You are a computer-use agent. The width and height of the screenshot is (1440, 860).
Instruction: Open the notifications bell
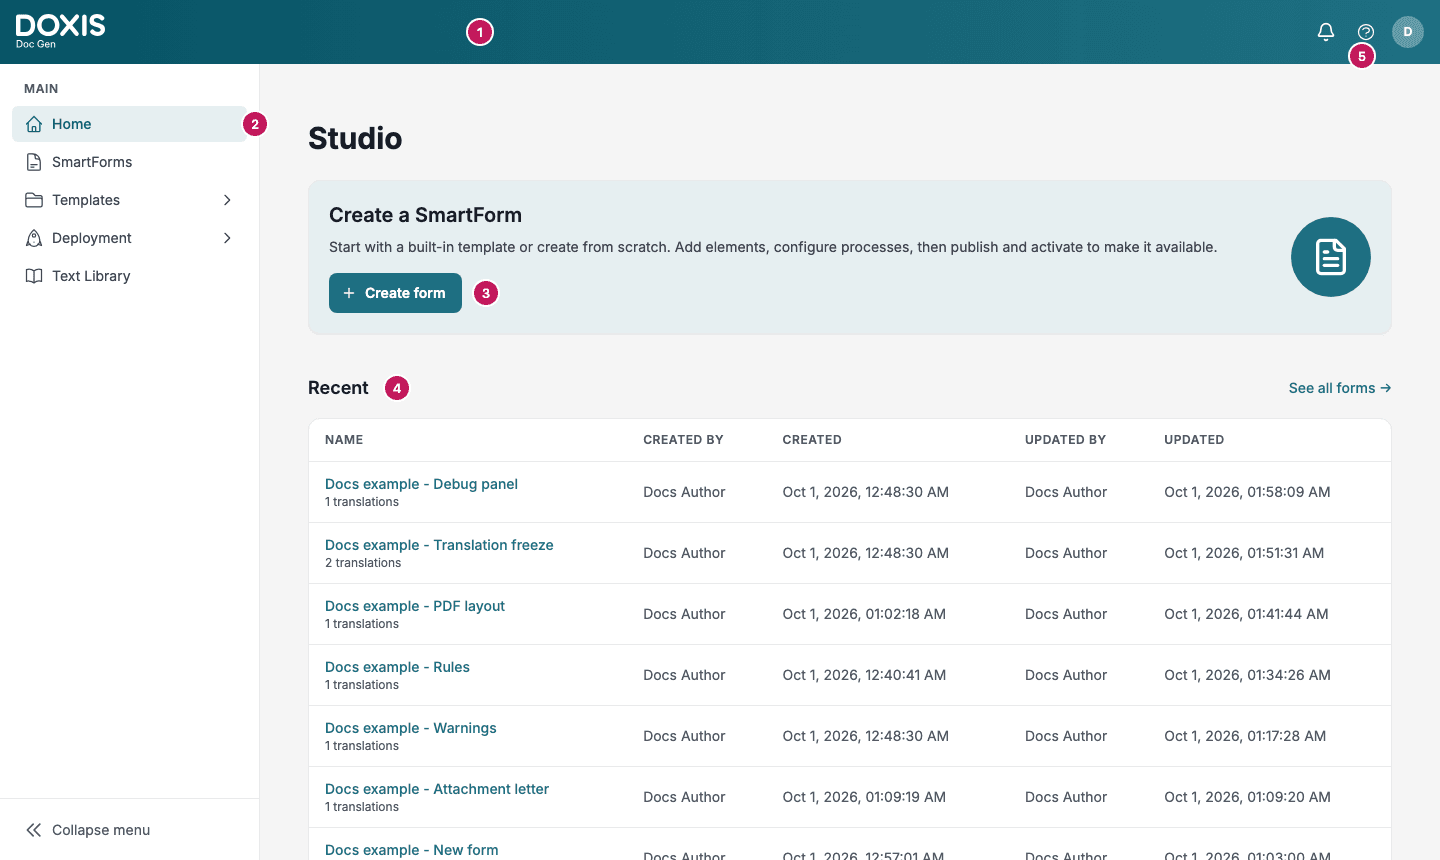[1326, 32]
